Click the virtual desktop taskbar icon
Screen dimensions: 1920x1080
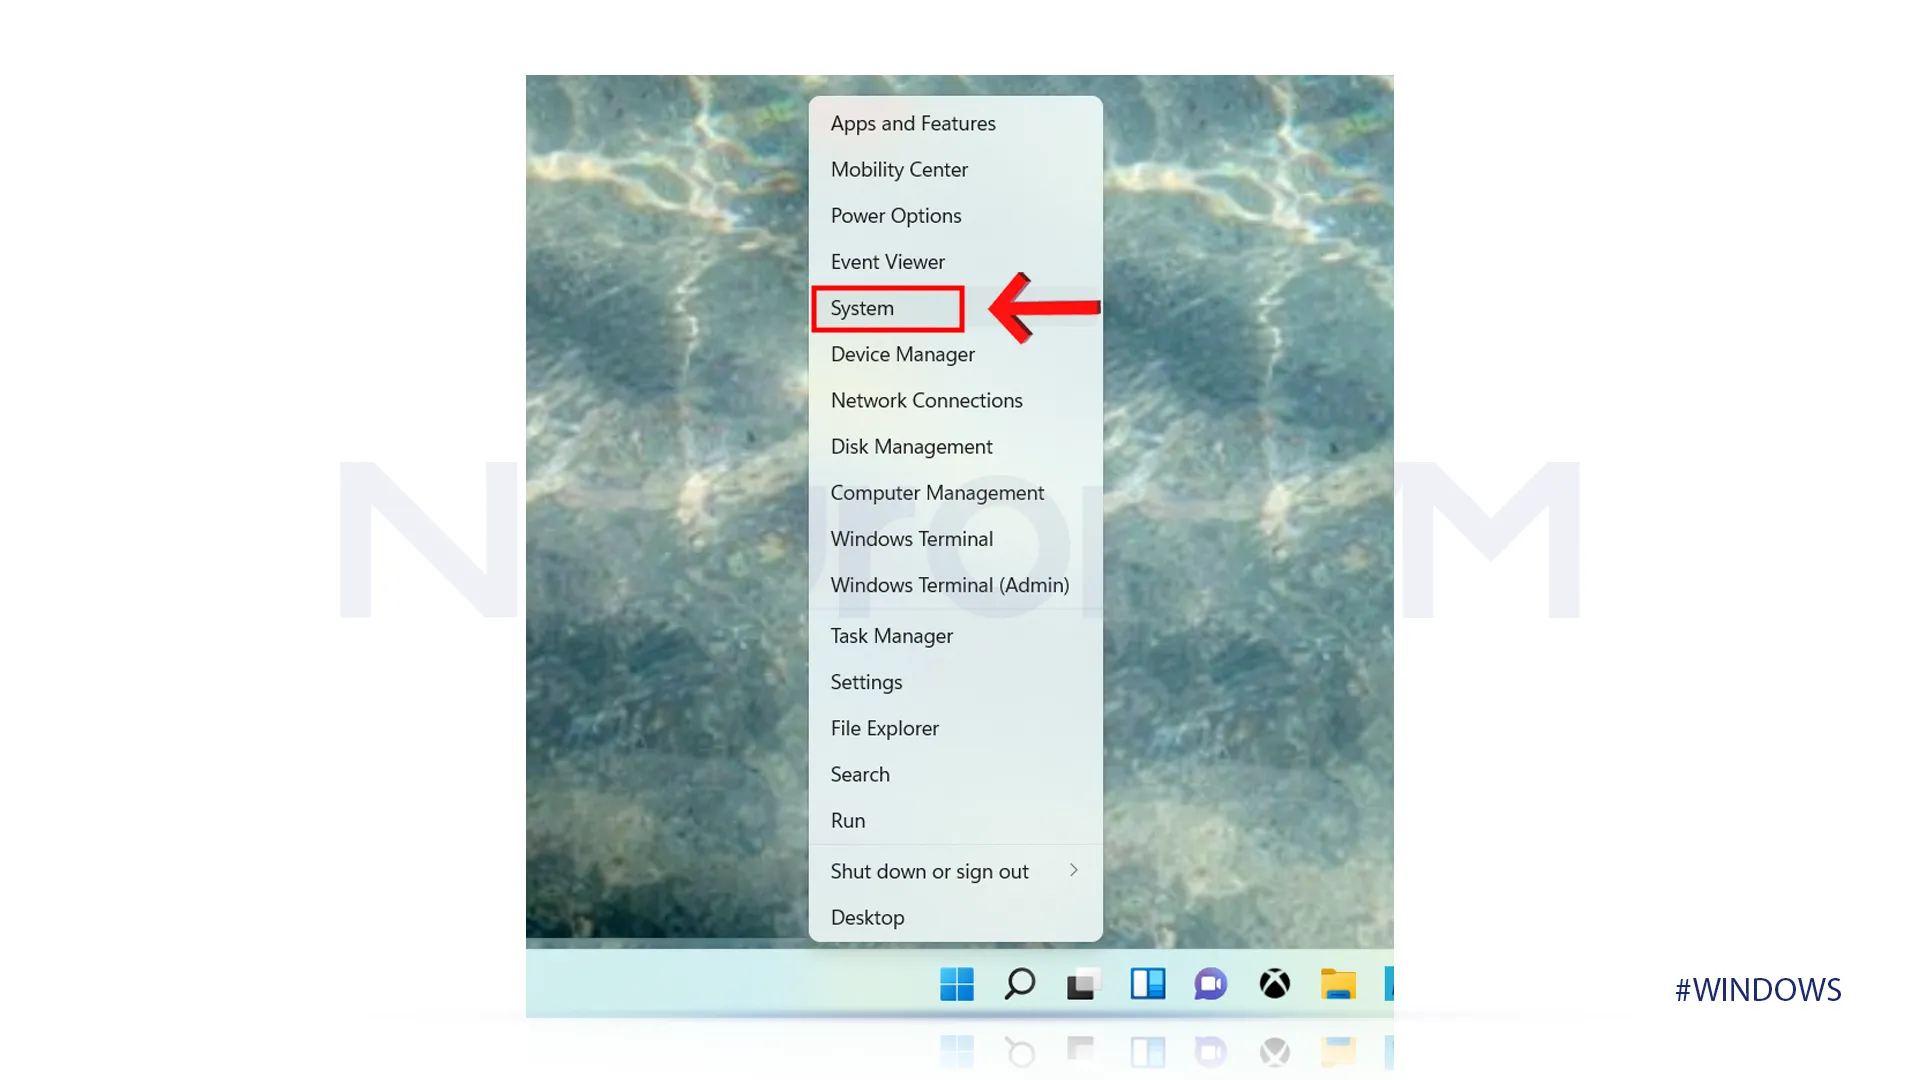pos(1081,984)
